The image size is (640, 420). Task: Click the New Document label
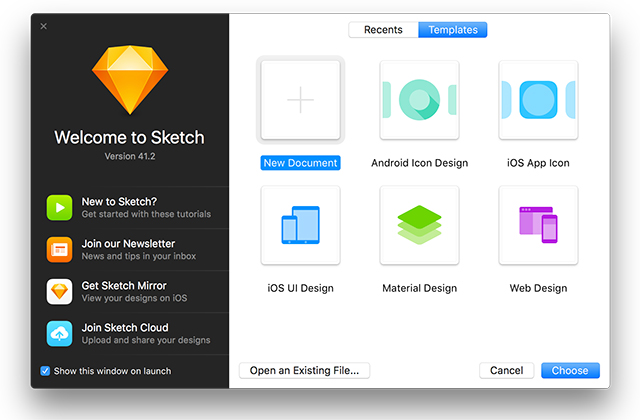pos(300,163)
